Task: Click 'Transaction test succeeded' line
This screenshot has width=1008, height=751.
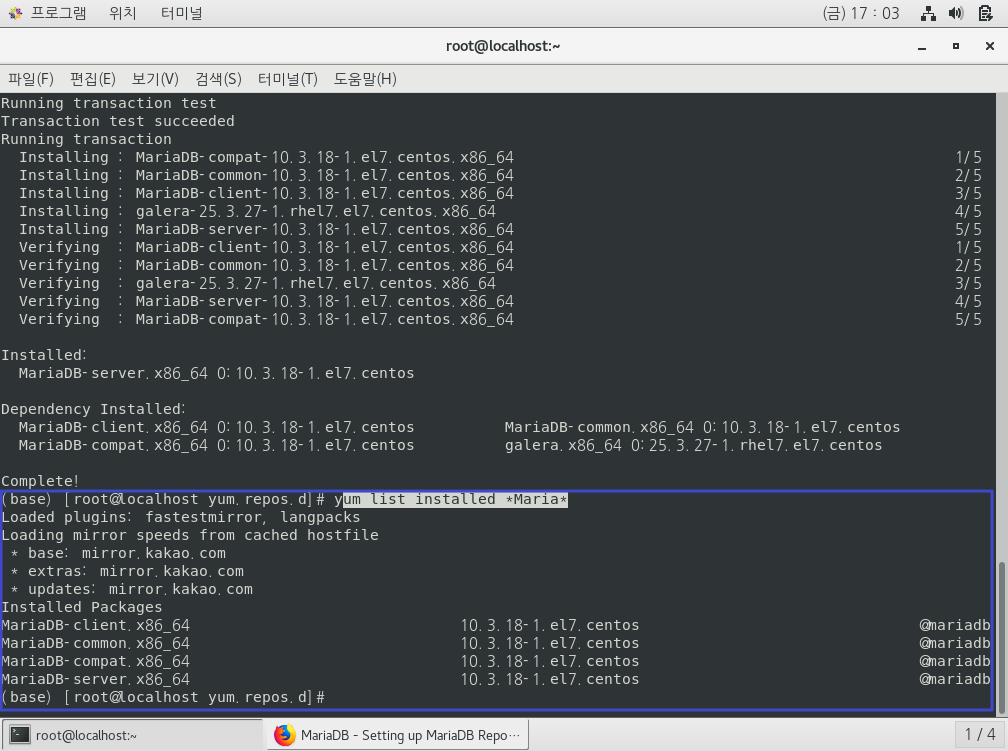Action: 118,121
